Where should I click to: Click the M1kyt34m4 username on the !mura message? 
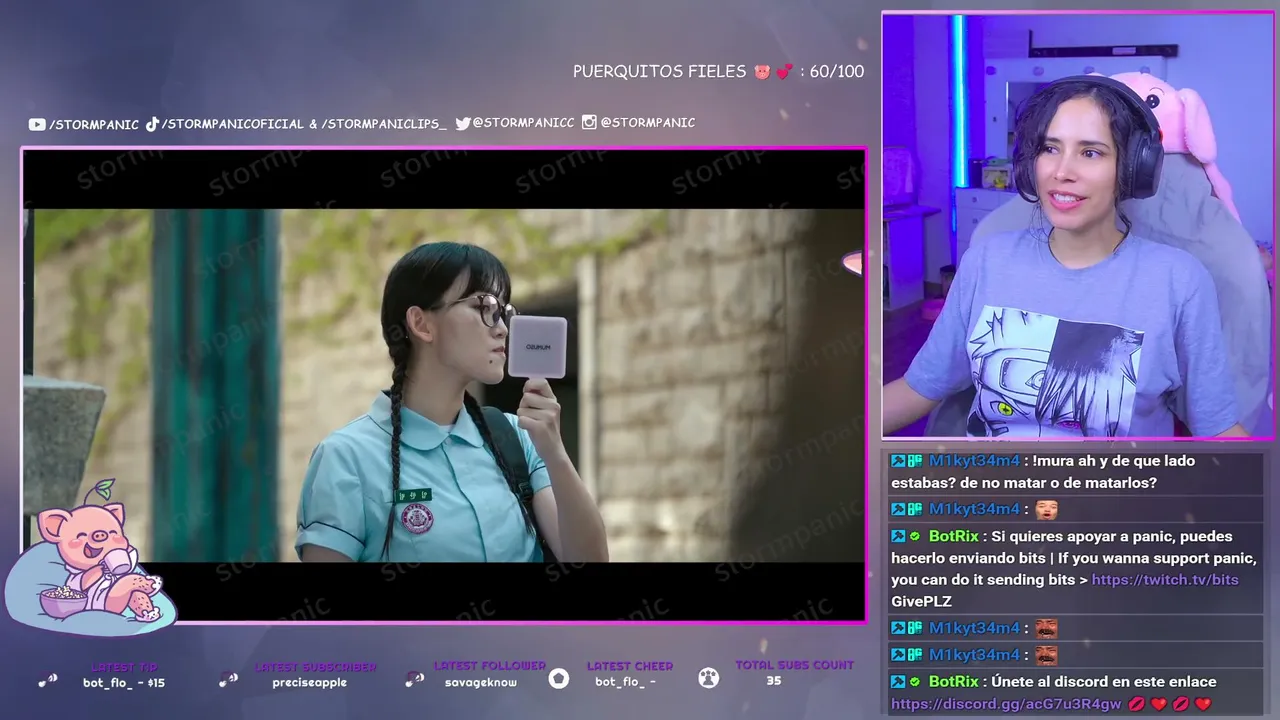(x=974, y=461)
